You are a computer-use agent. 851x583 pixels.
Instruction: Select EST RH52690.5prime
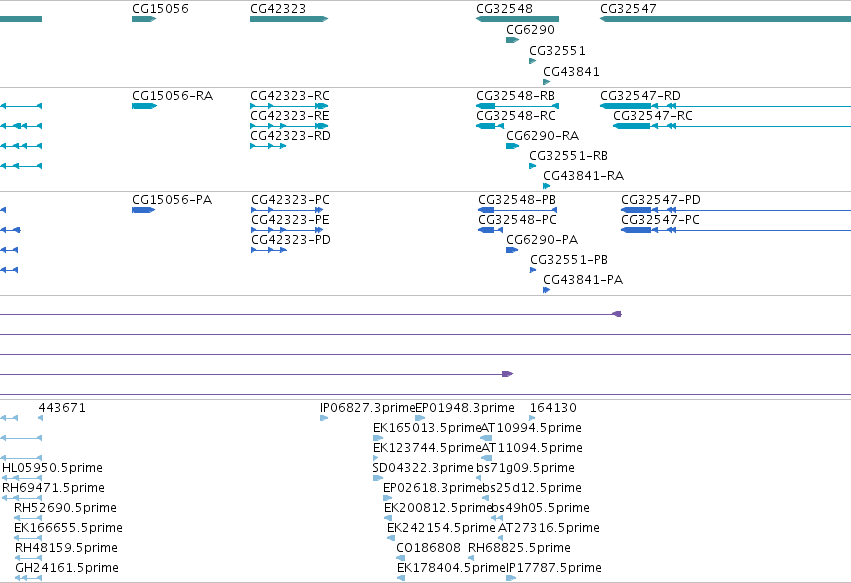tap(65, 508)
